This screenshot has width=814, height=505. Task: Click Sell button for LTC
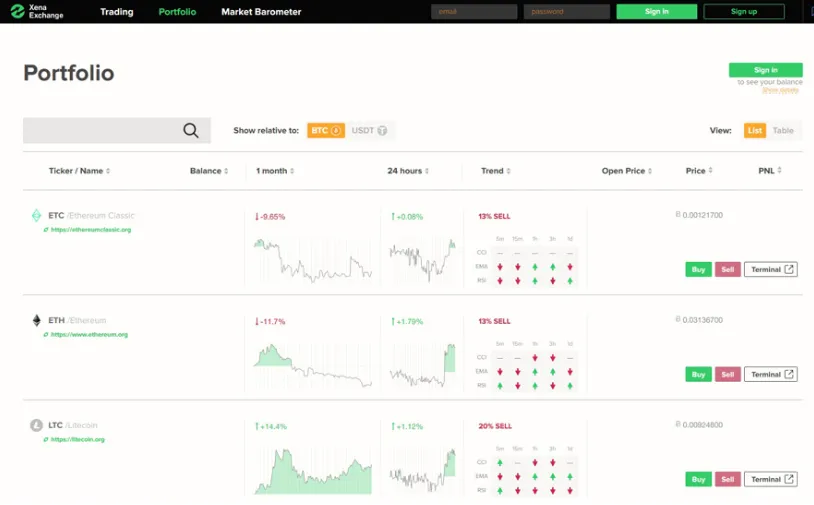click(x=727, y=479)
